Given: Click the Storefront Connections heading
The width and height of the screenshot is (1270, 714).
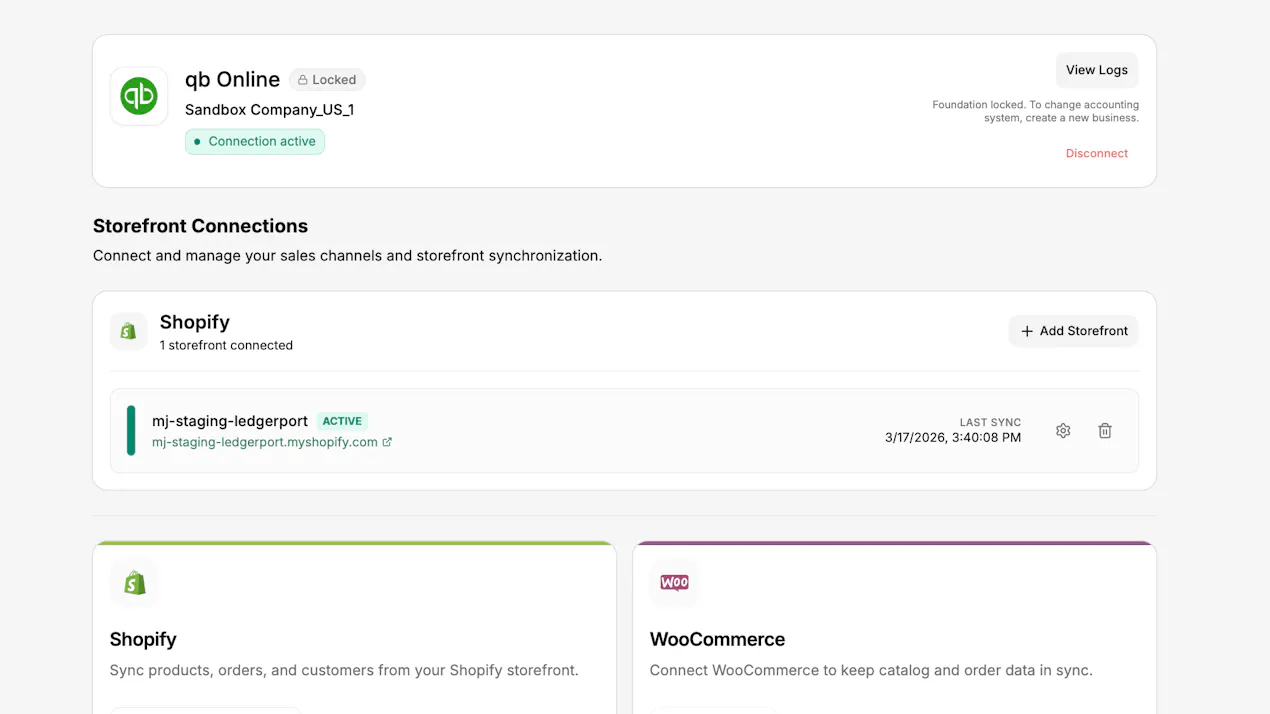Looking at the screenshot, I should [x=200, y=226].
